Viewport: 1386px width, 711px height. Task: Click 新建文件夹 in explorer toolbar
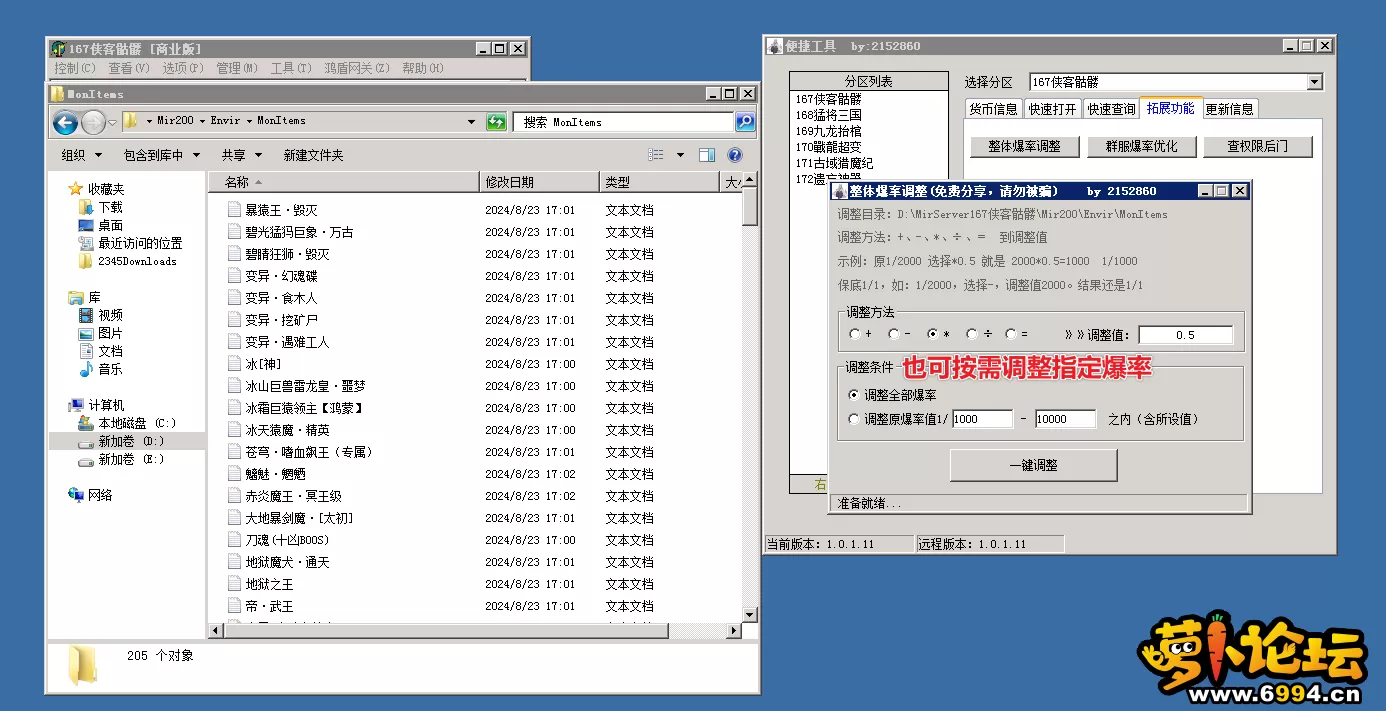point(313,155)
